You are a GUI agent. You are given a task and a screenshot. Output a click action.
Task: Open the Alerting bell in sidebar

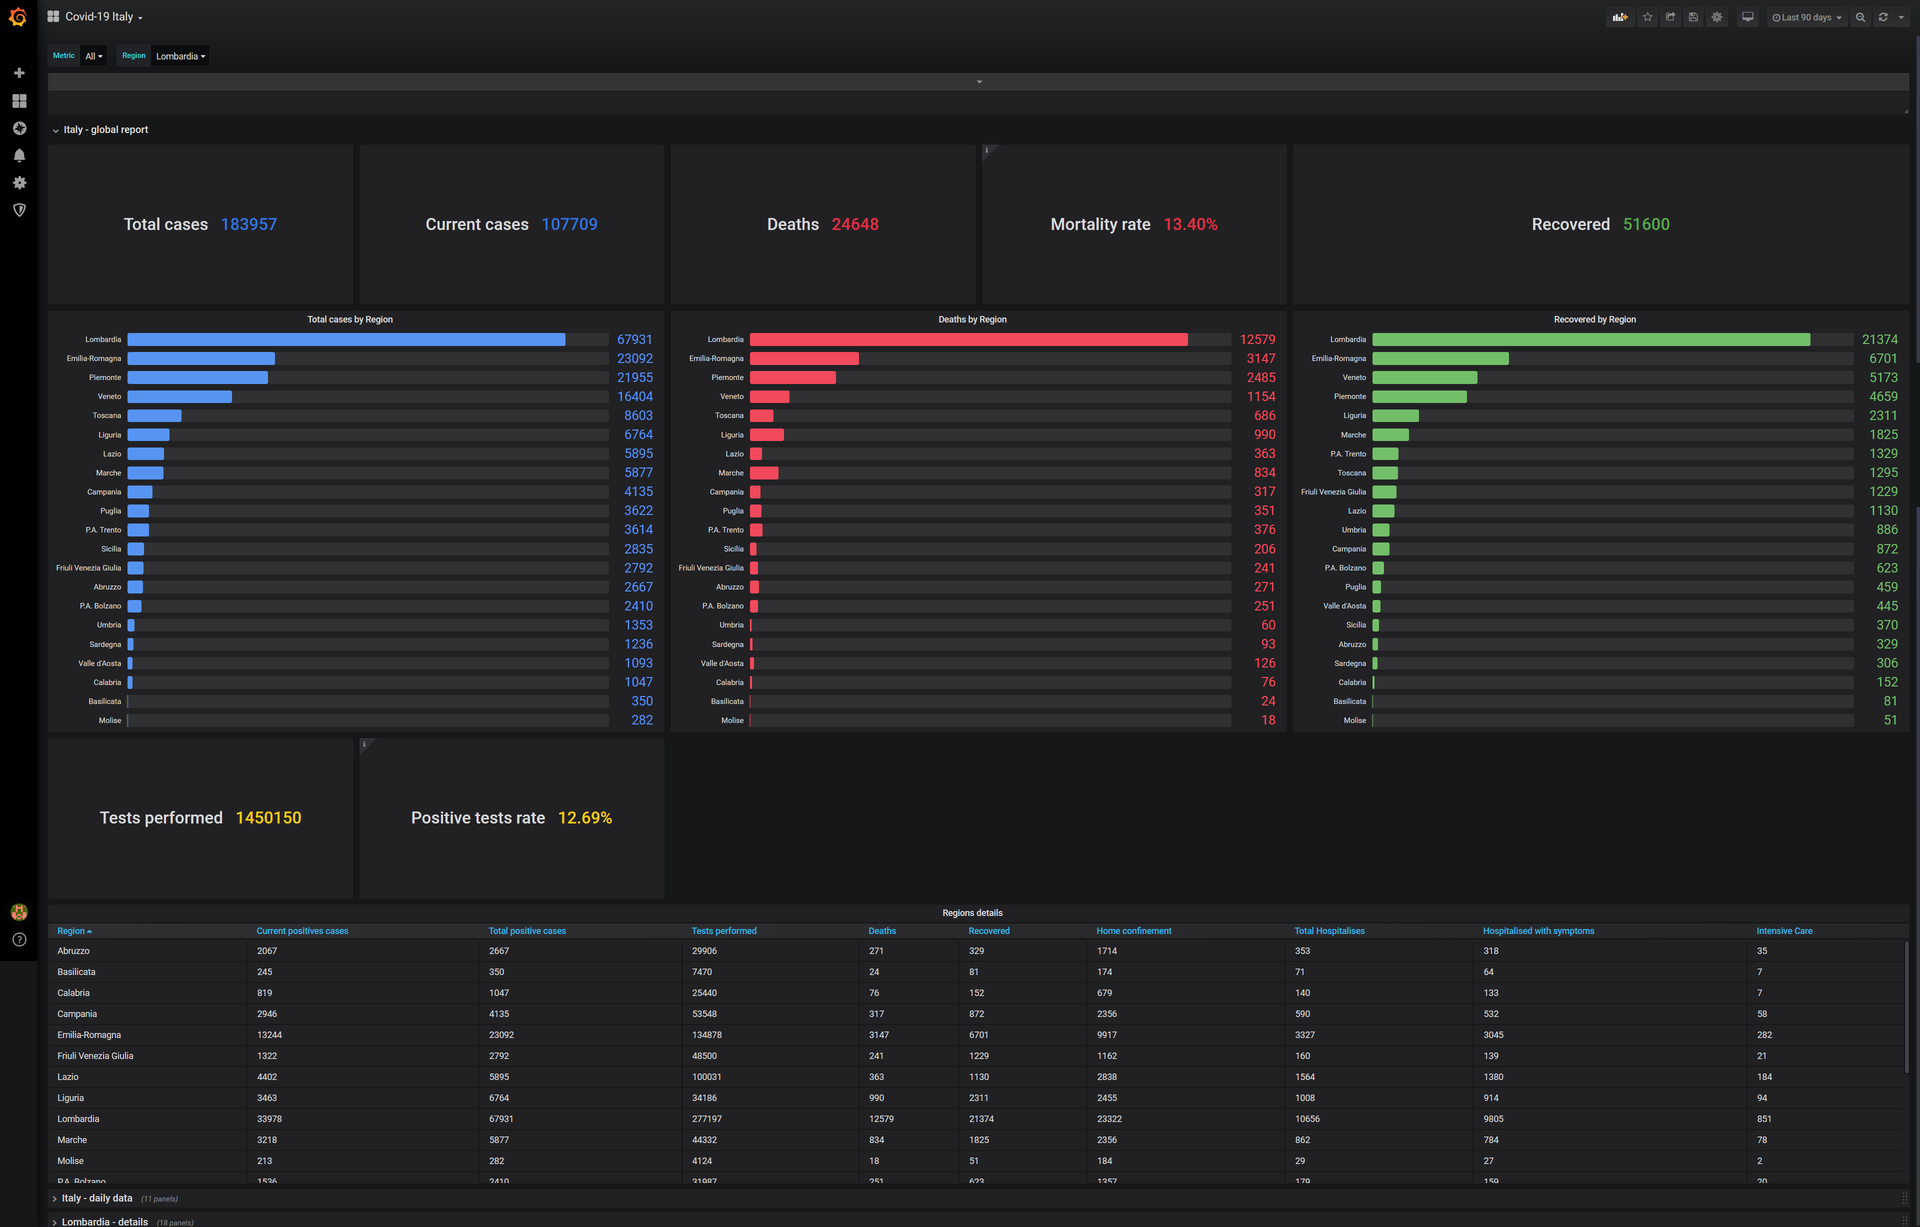pos(19,156)
